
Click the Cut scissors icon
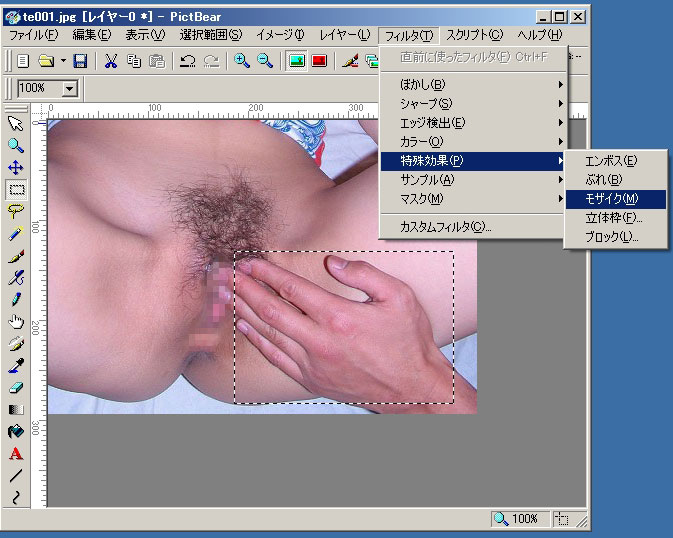[111, 61]
